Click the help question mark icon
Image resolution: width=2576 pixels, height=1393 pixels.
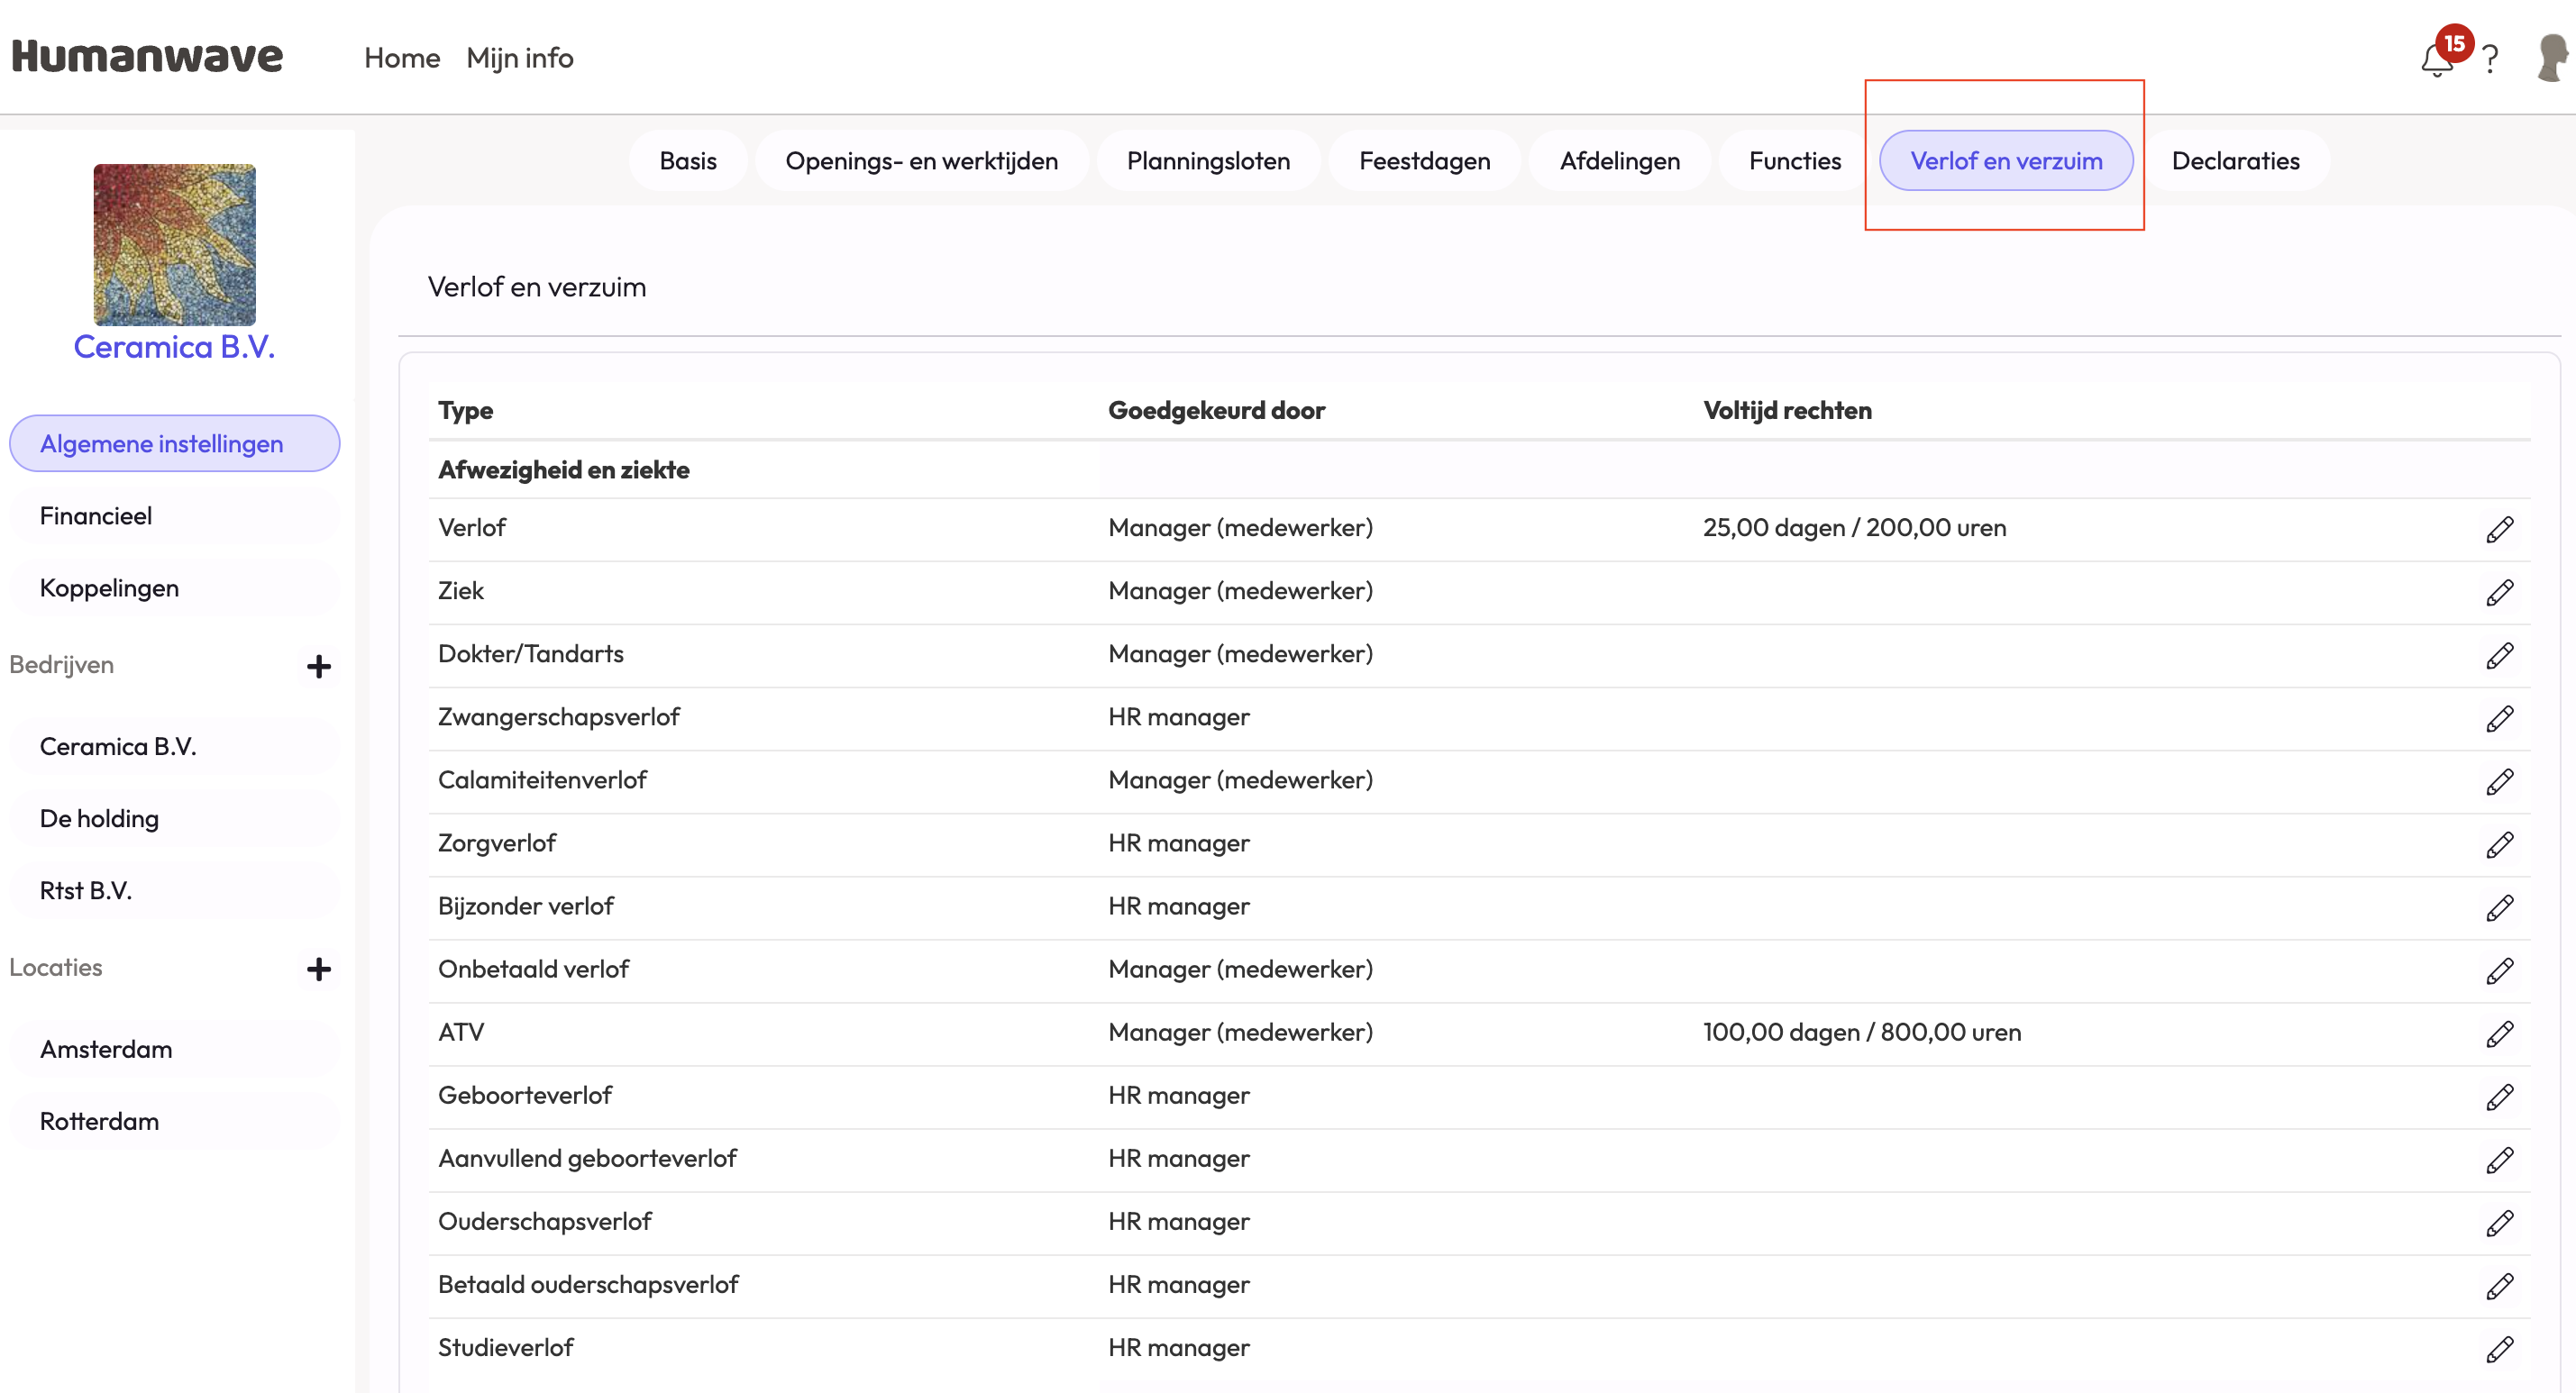point(2490,60)
